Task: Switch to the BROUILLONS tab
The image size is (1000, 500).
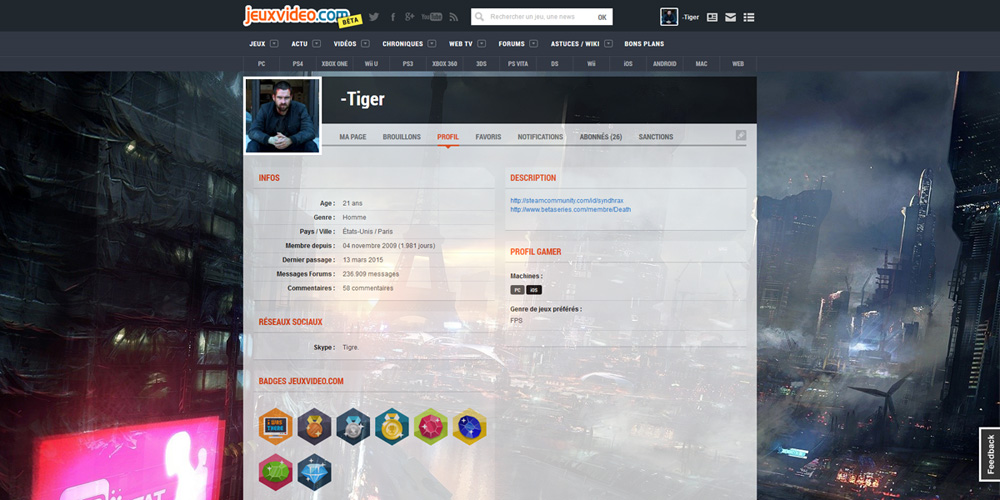Action: coord(402,137)
